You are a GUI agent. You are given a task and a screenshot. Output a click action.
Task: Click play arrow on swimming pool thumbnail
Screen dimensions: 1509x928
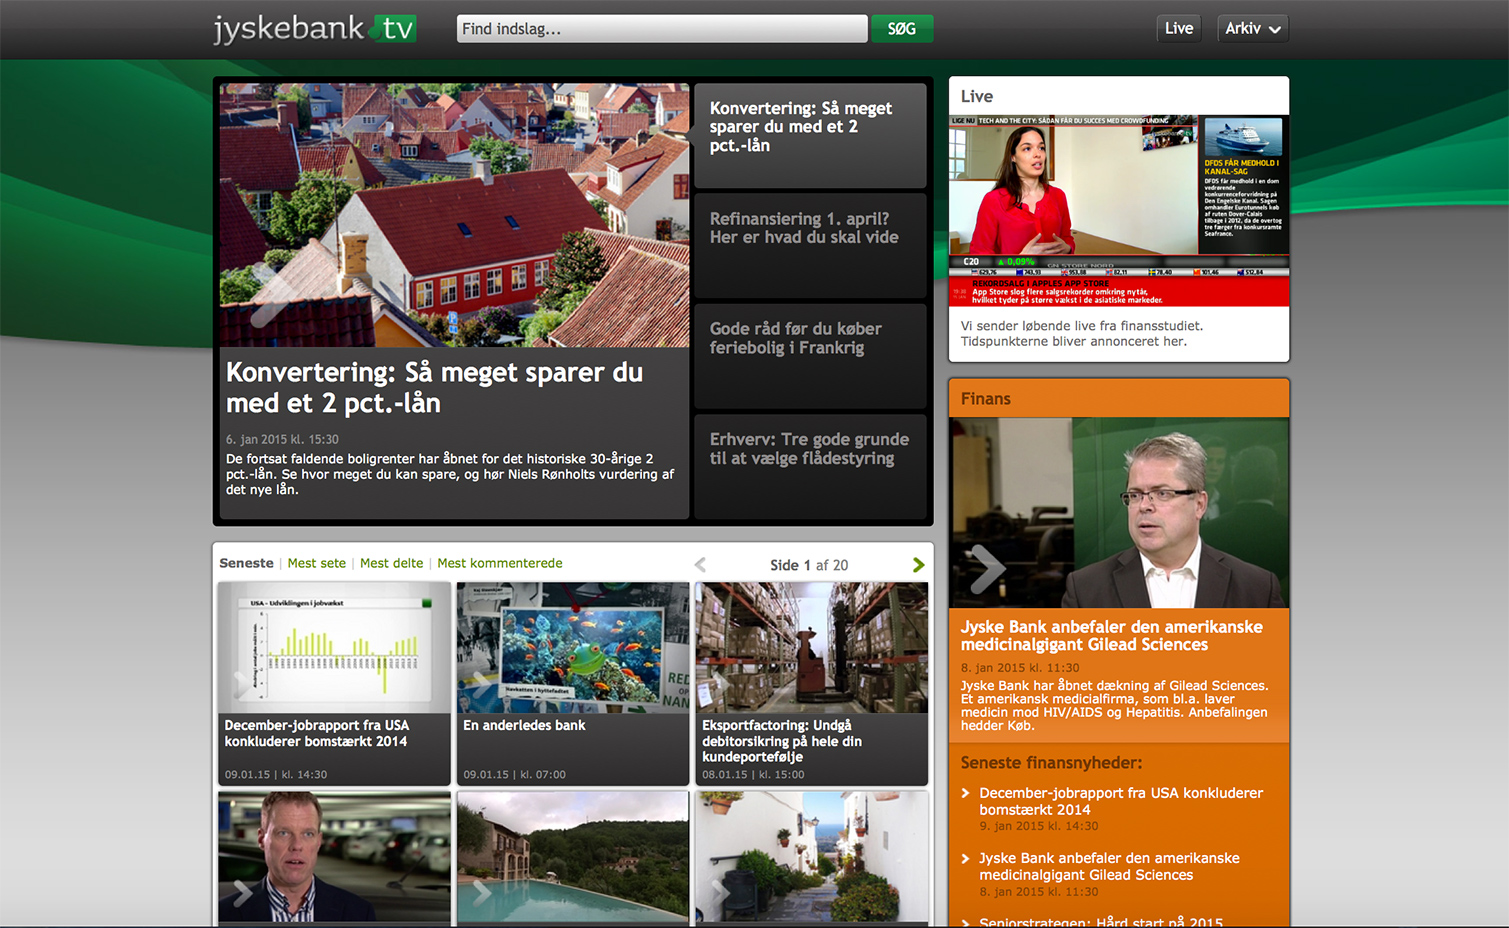[481, 890]
